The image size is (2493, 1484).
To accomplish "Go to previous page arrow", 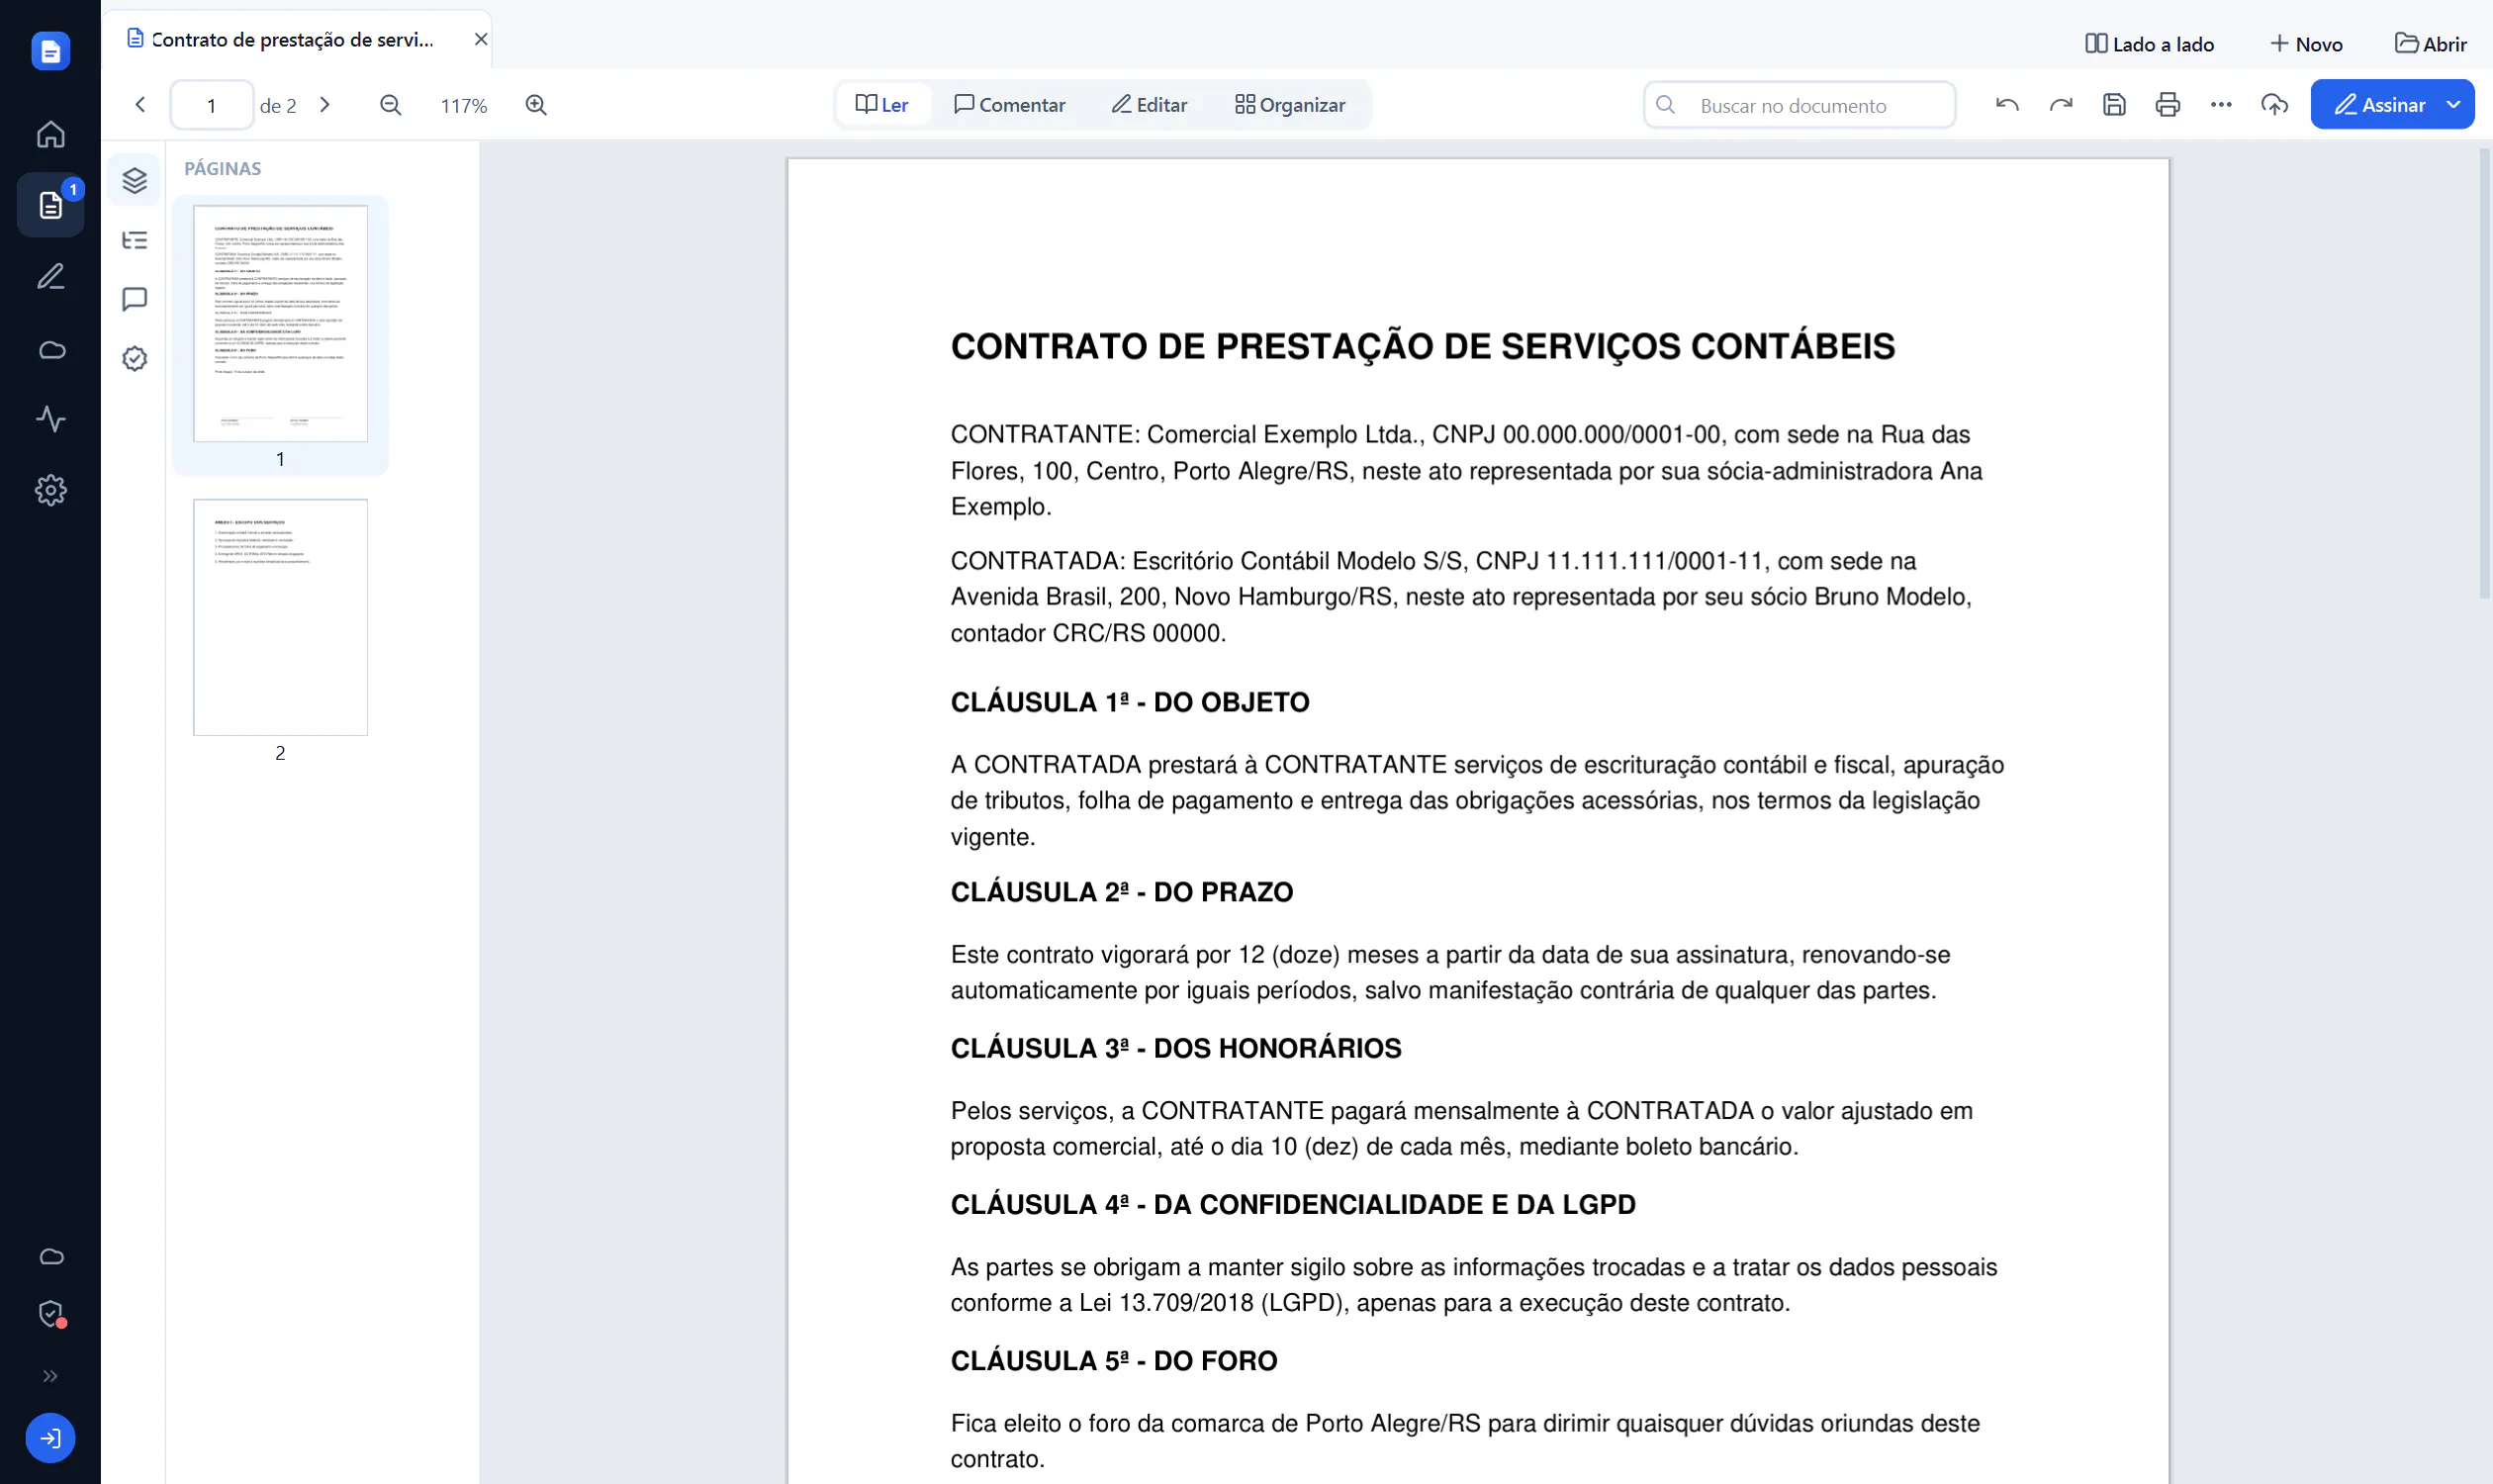I will point(140,105).
